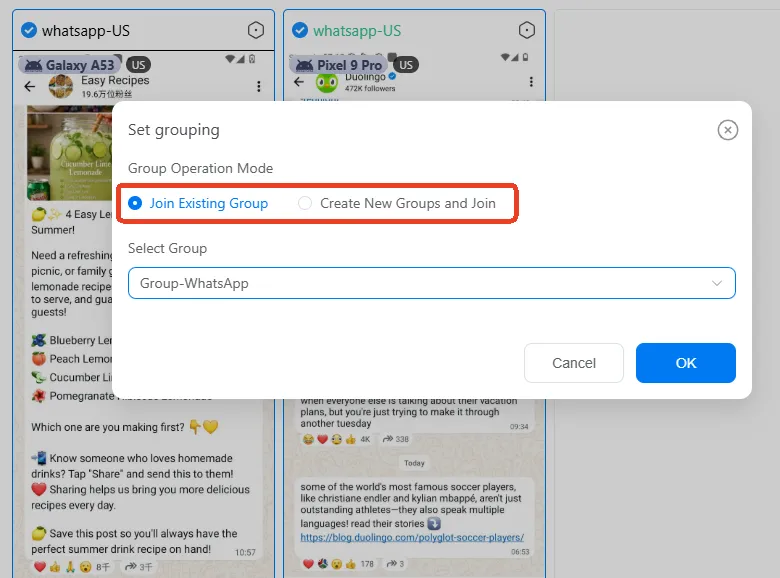Click the Galaxy A53 device label
This screenshot has height=578, width=780.
70,65
